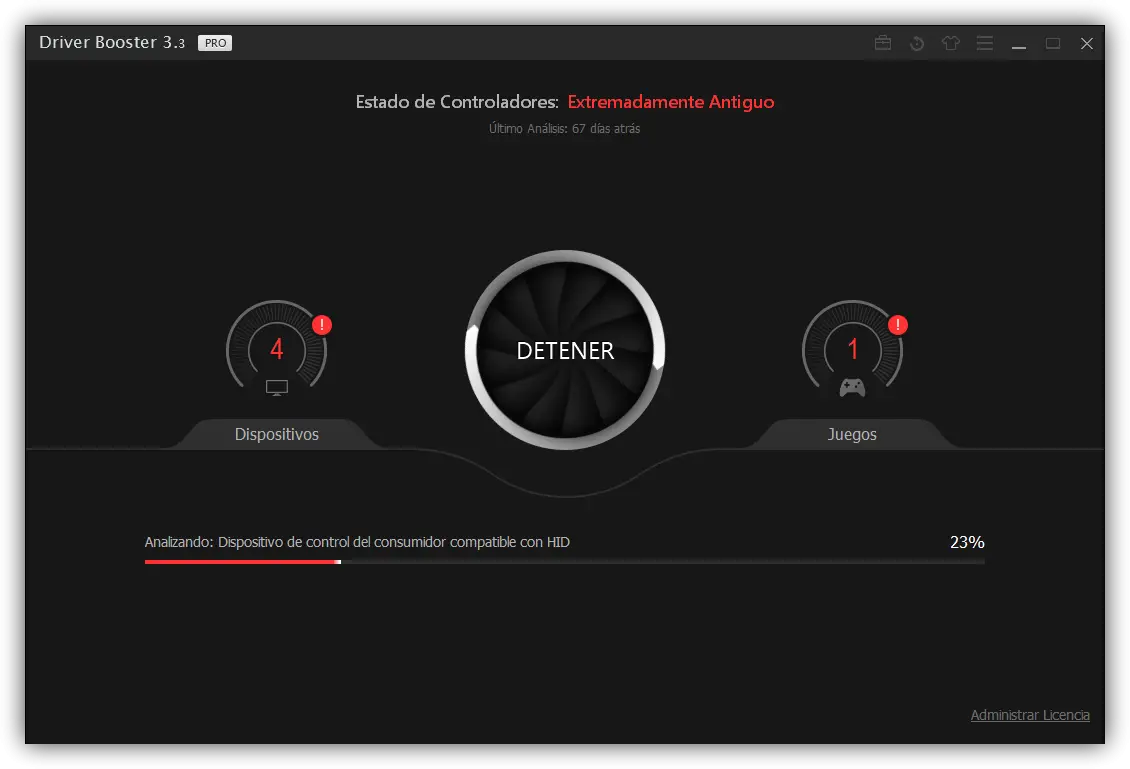Select the Dispositivos tab
Image resolution: width=1130 pixels, height=769 pixels.
[277, 434]
